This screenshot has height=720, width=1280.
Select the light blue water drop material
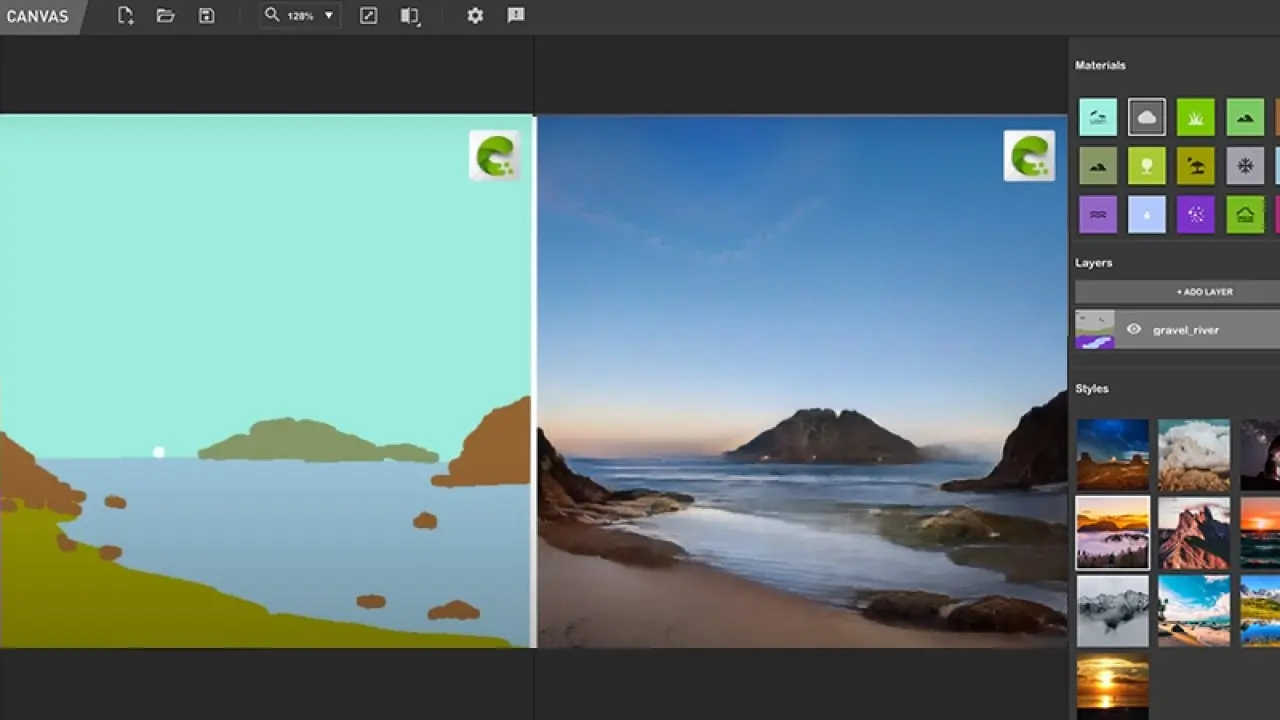coord(1147,215)
